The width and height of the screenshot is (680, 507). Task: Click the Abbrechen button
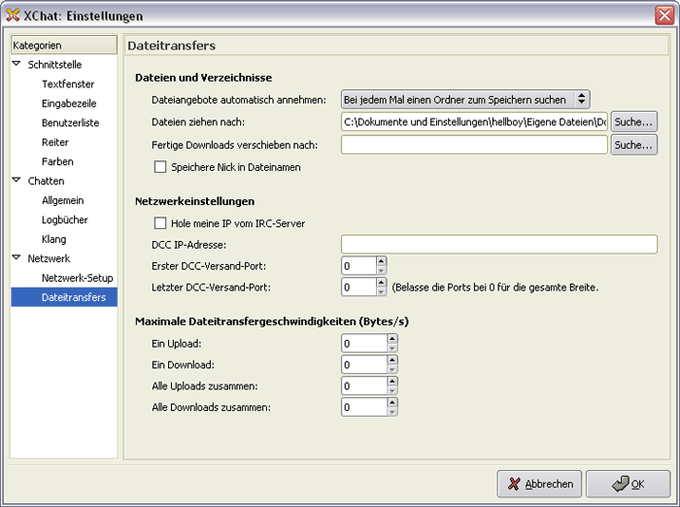pos(539,484)
